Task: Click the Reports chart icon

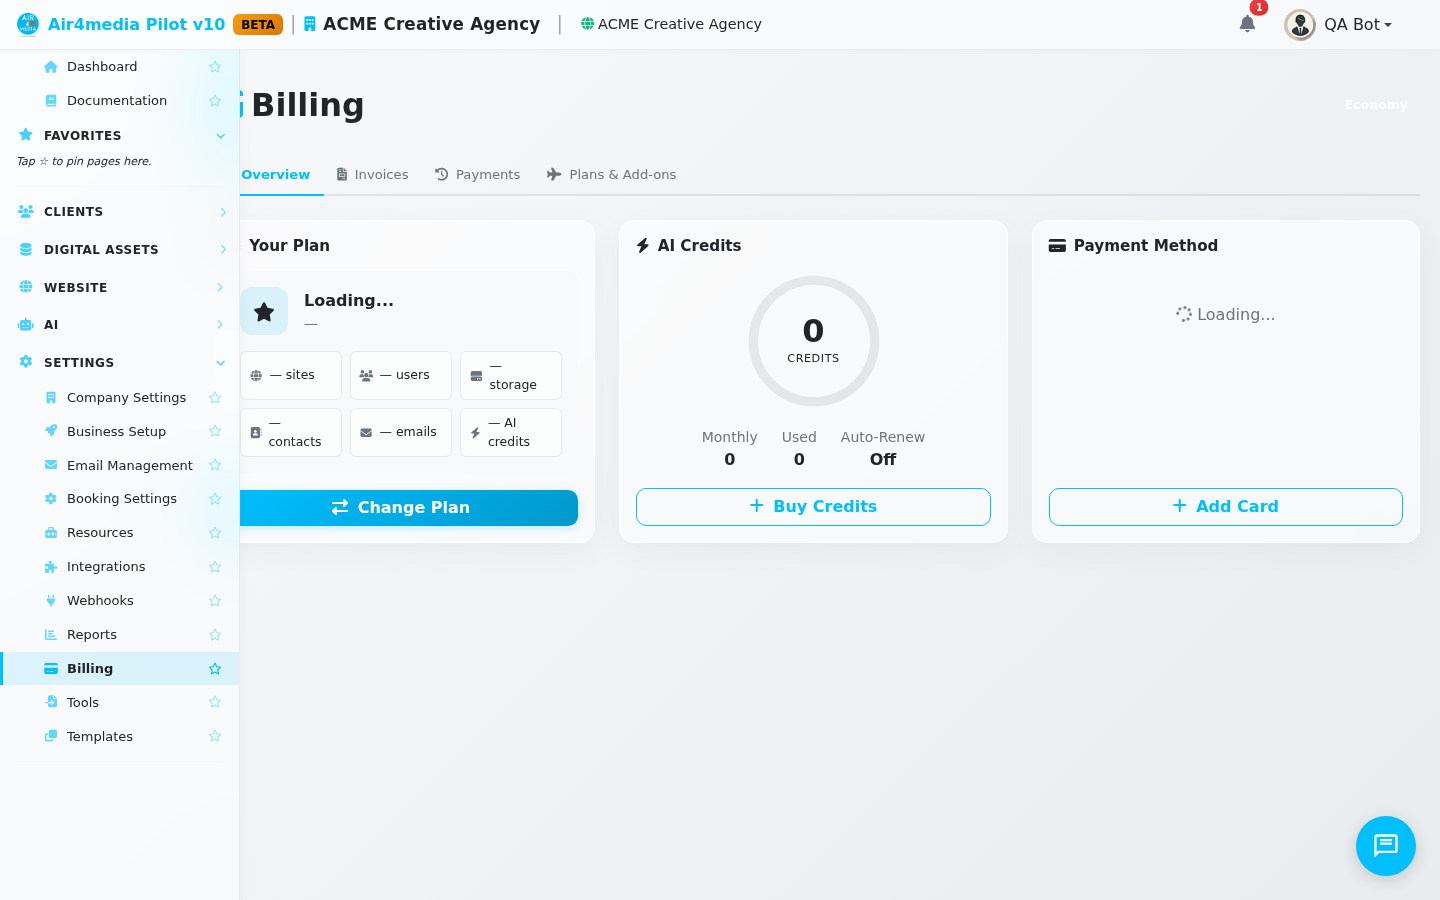Action: pos(51,635)
